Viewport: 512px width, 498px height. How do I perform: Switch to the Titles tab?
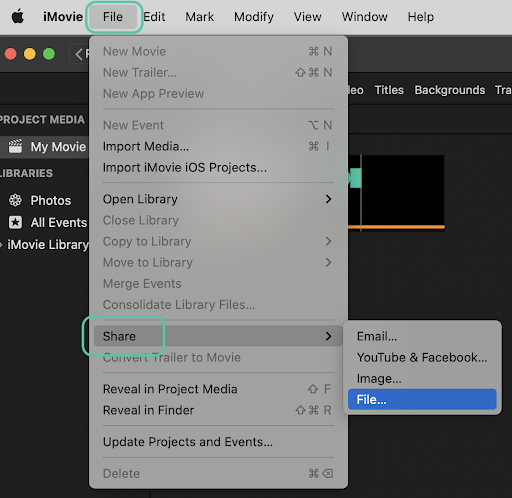389,90
